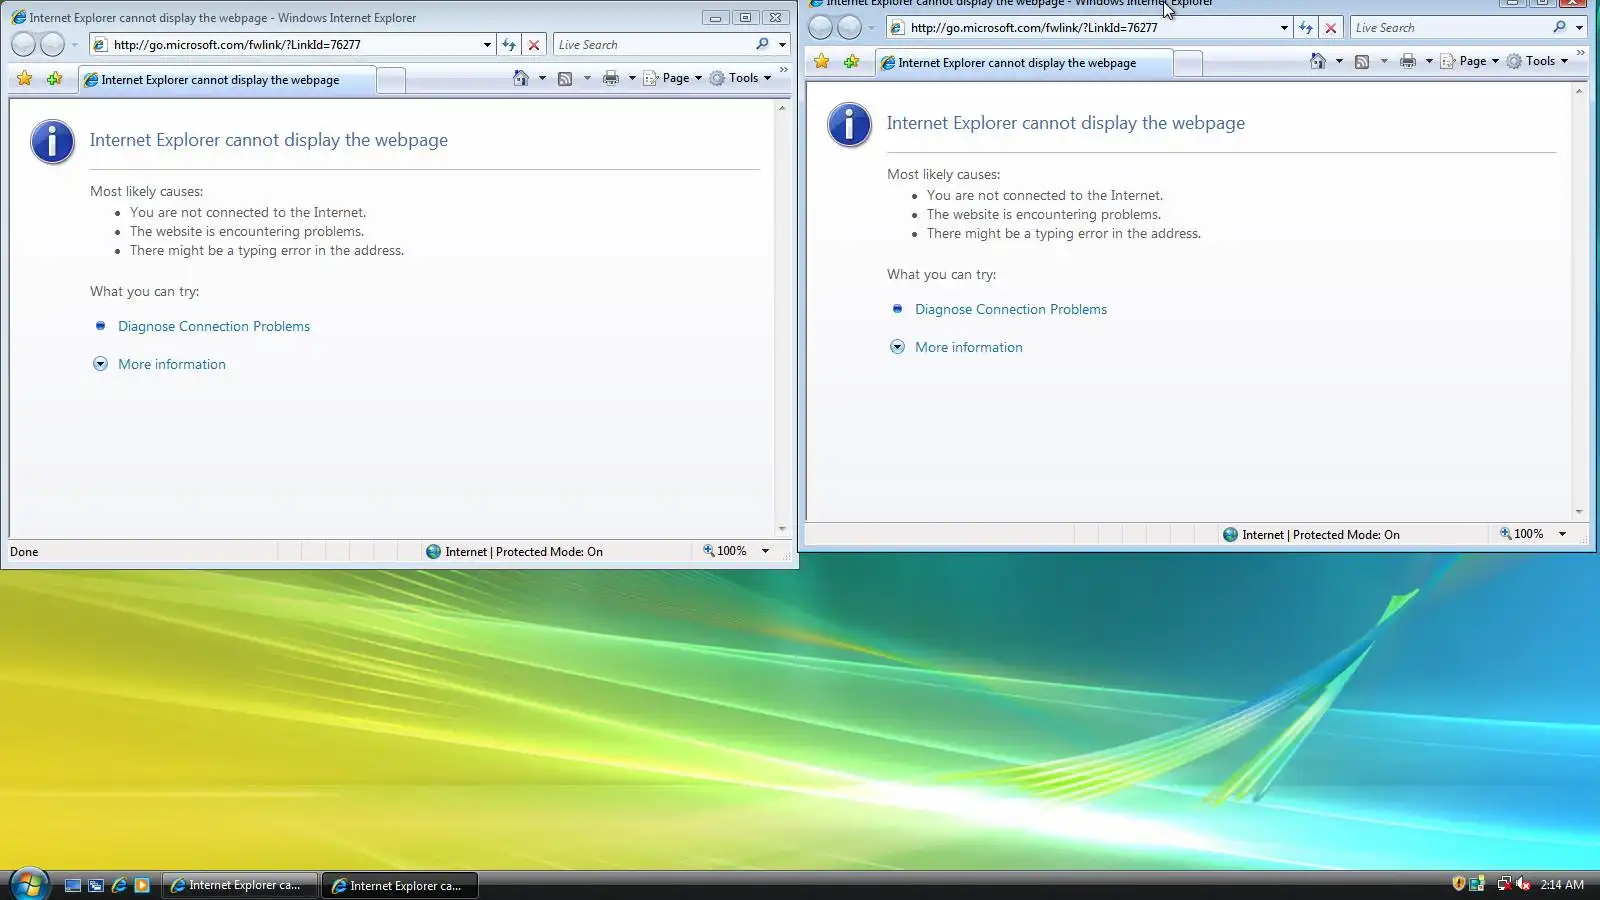Click Add to Favorites in the left window
This screenshot has height=900, width=1600.
click(54, 78)
